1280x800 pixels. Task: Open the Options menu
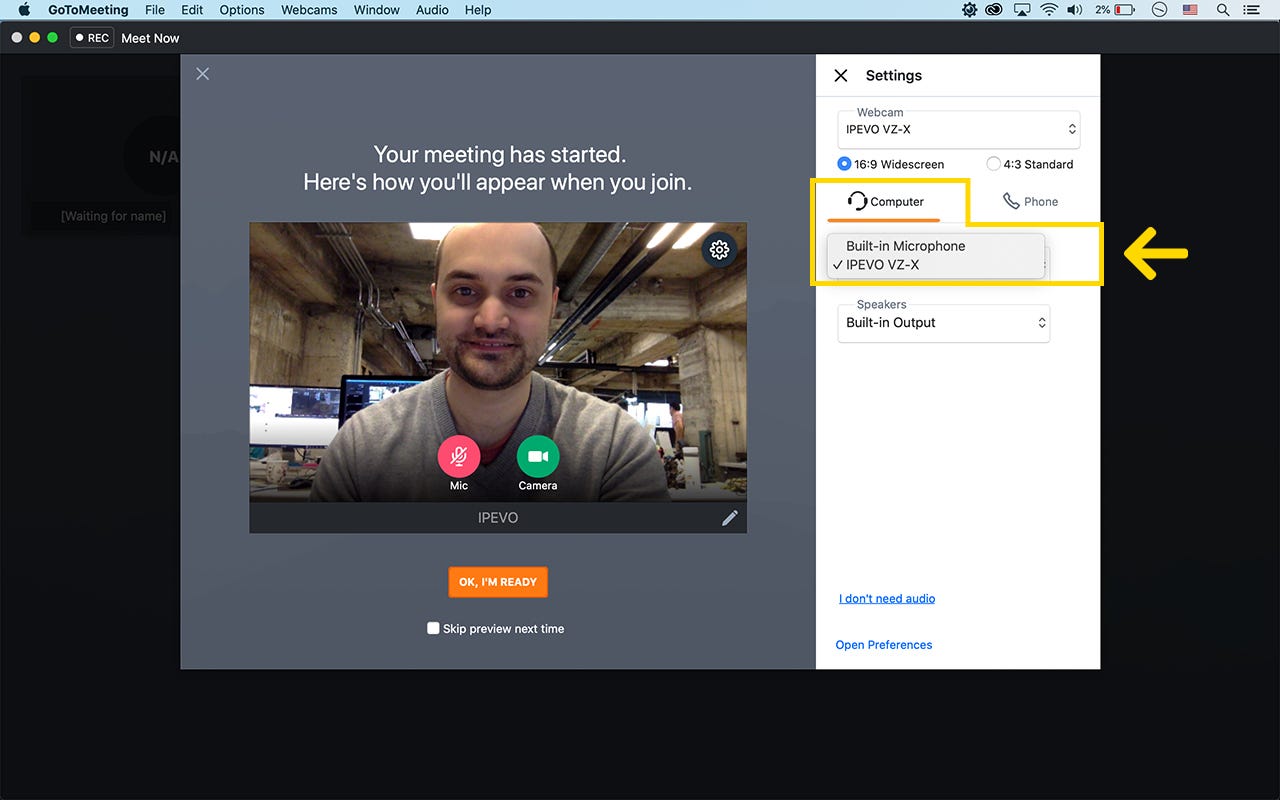[x=242, y=10]
